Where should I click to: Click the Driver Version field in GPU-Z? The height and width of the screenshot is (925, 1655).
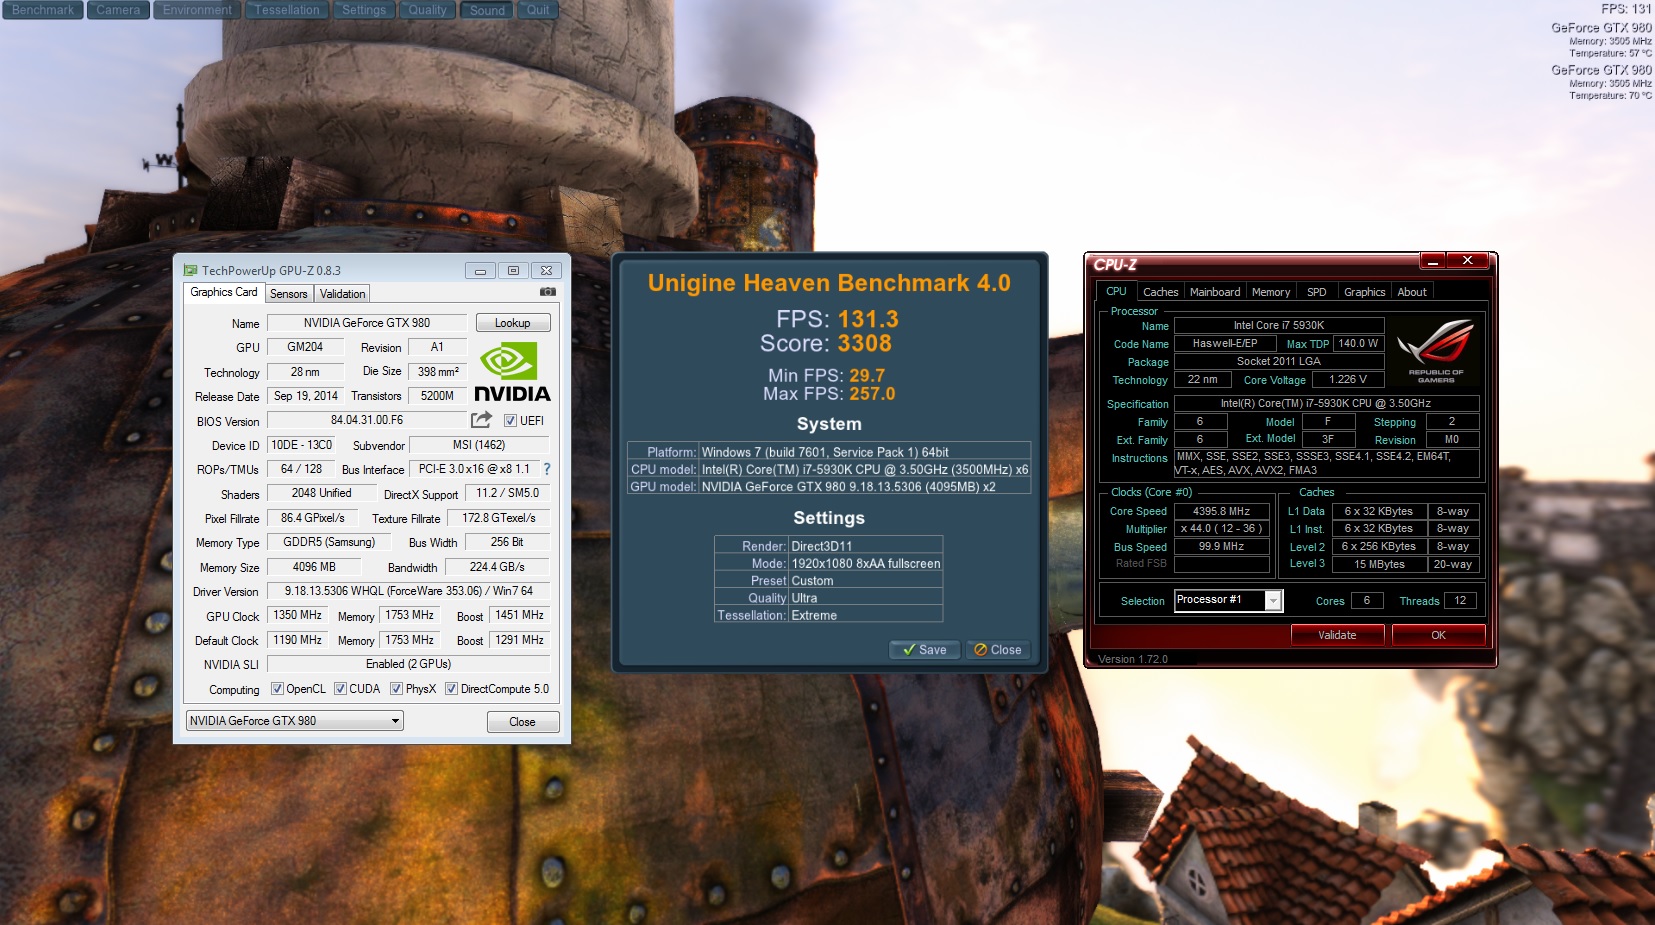click(x=409, y=591)
